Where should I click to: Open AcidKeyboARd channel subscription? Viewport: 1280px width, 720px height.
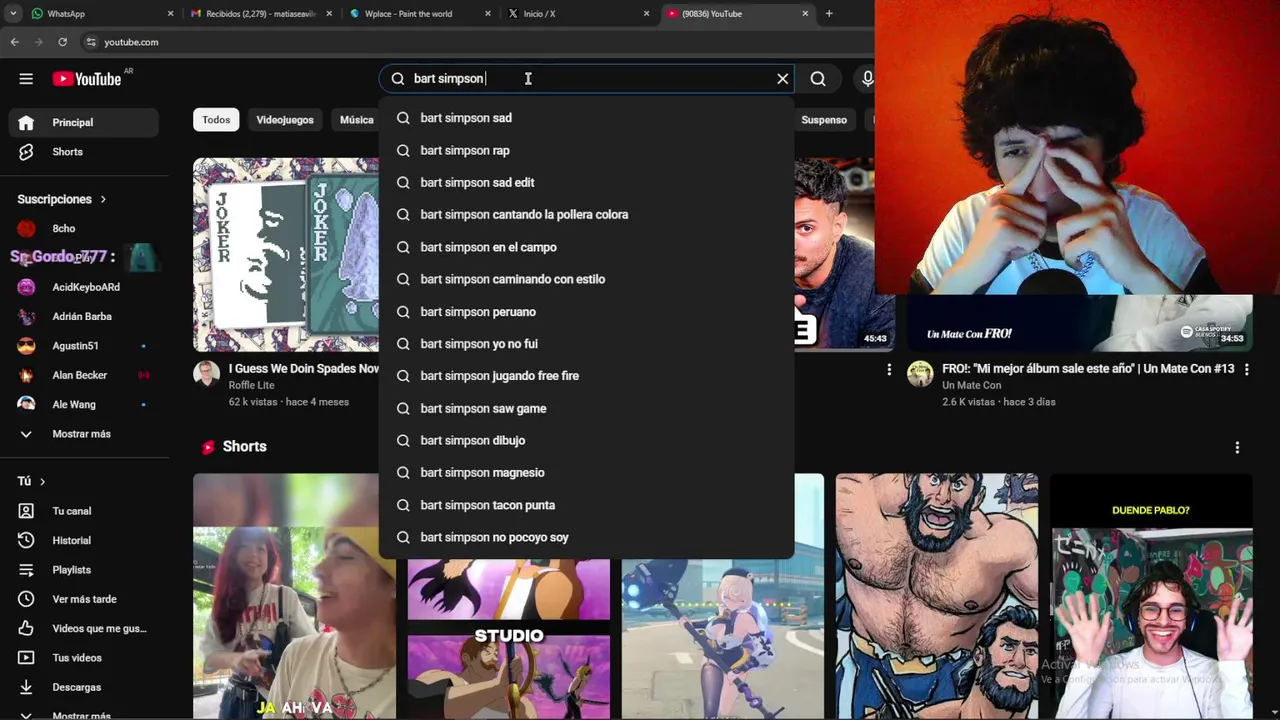tap(84, 287)
